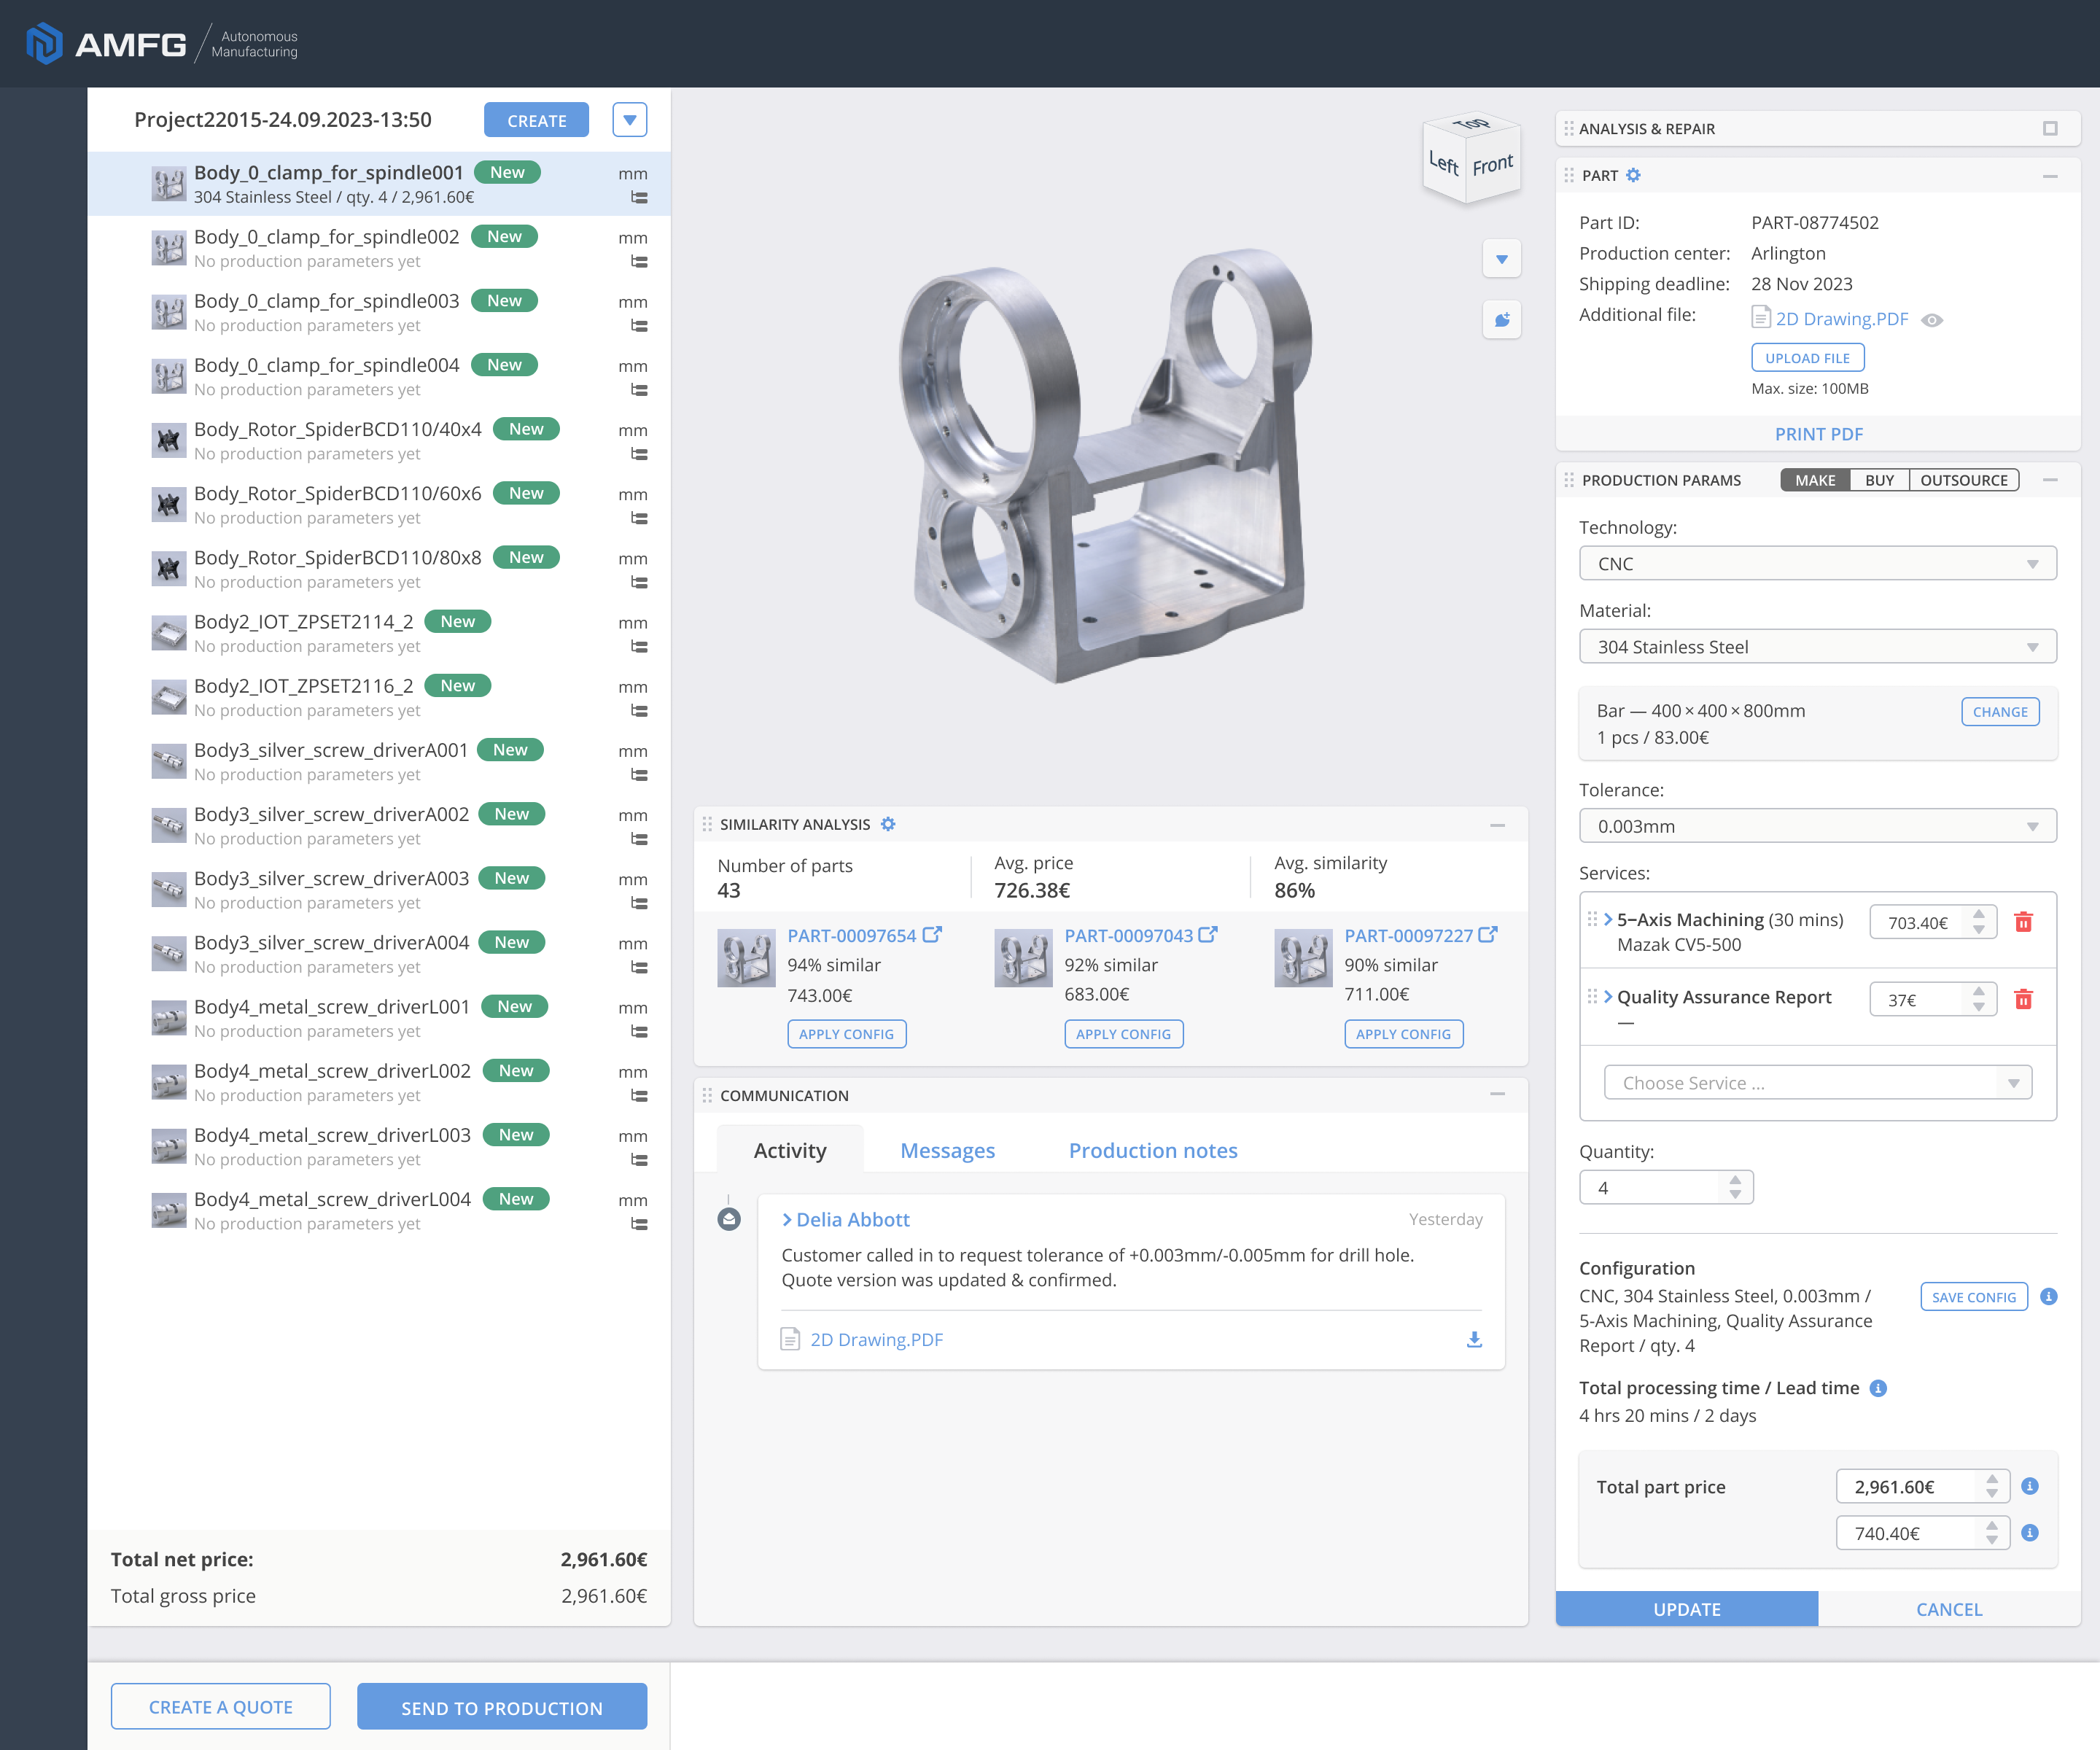2100x1750 pixels.
Task: Expand the Choose Service dropdown
Action: point(1817,1083)
